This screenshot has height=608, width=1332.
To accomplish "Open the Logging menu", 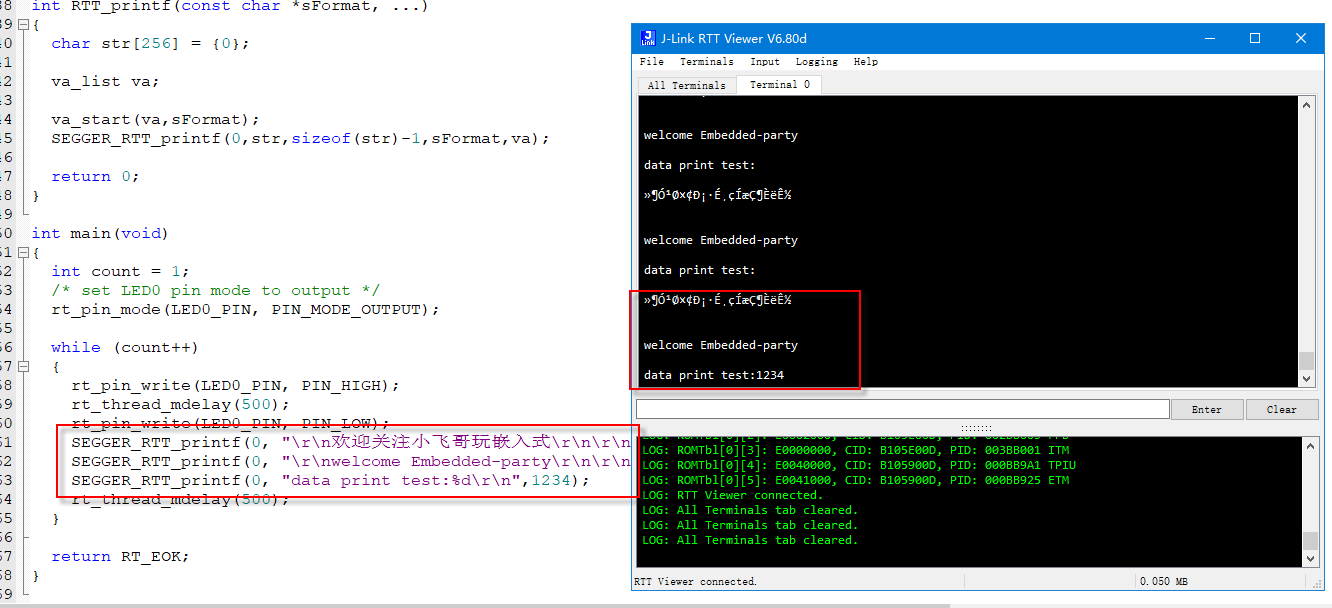I will coord(816,62).
